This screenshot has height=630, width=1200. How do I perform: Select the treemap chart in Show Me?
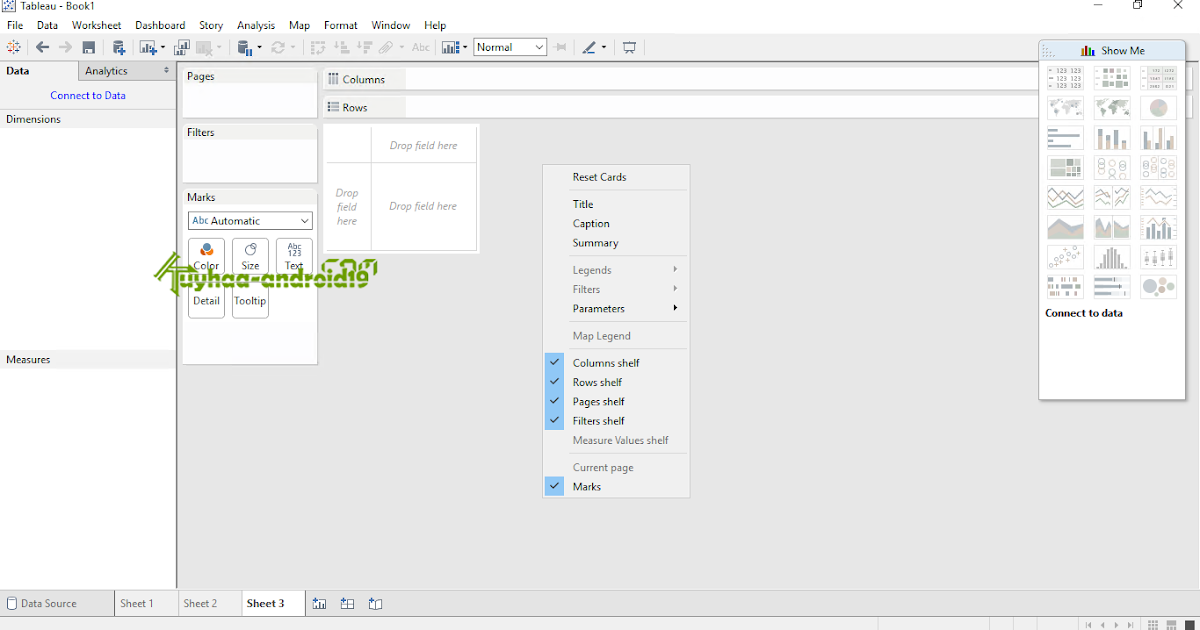[x=1065, y=168]
